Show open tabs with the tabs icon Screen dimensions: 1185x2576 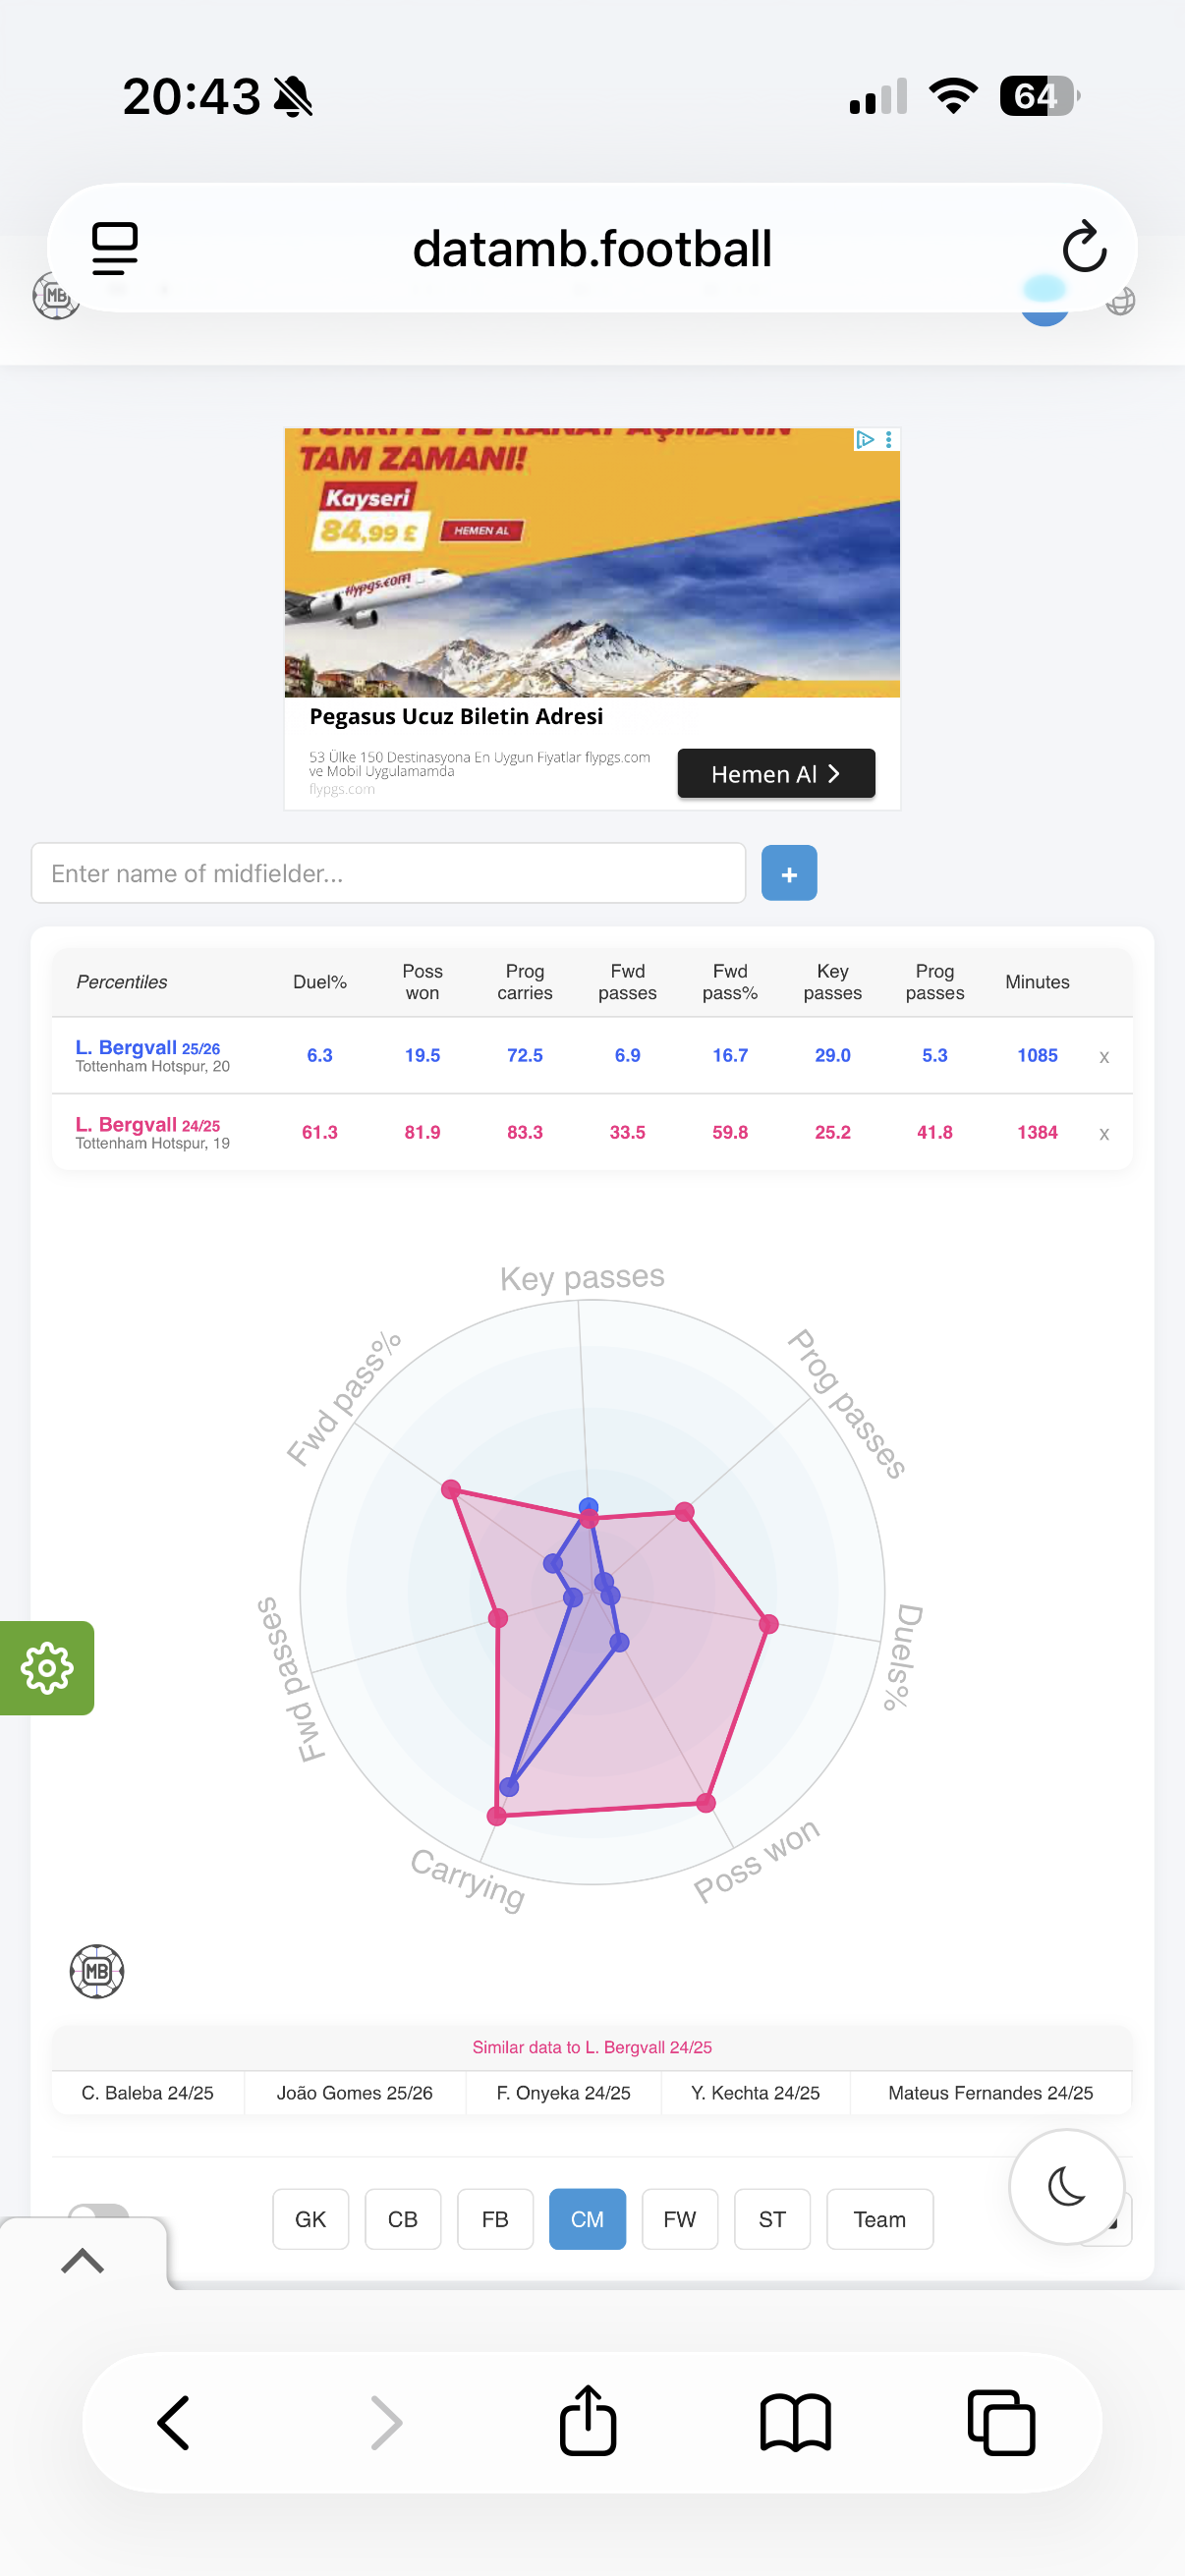click(1001, 2422)
